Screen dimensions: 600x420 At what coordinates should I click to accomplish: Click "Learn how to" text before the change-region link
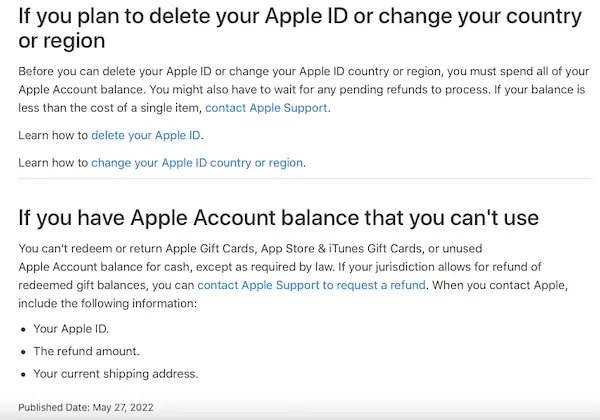click(53, 162)
